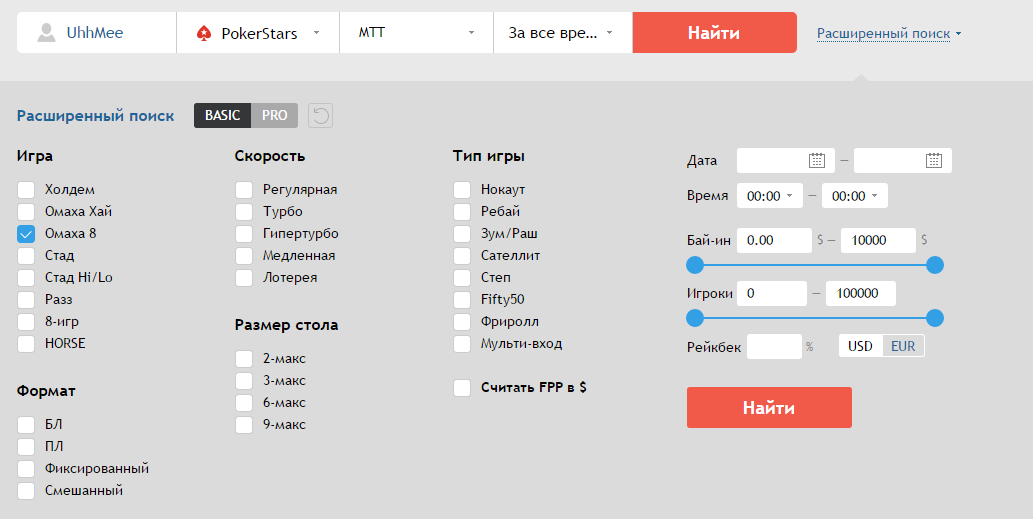1033x519 pixels.
Task: Click the user avatar icon beside UhhMee
Action: [46, 33]
